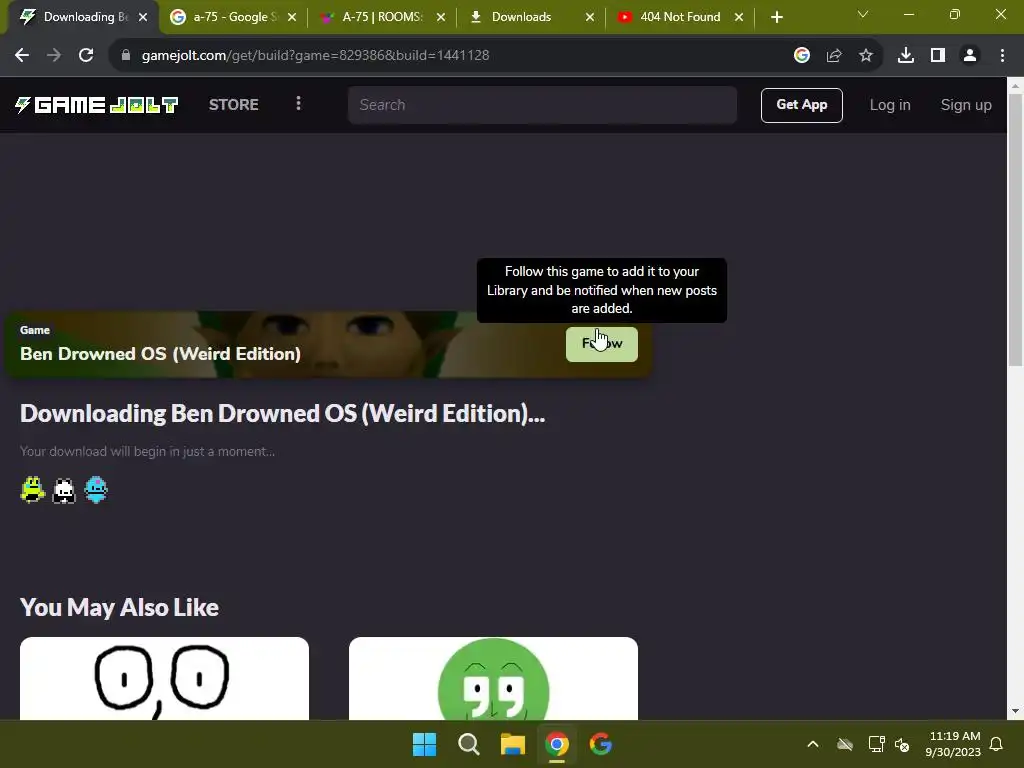Toggle the Chrome side panel
1024x768 pixels.
938,56
